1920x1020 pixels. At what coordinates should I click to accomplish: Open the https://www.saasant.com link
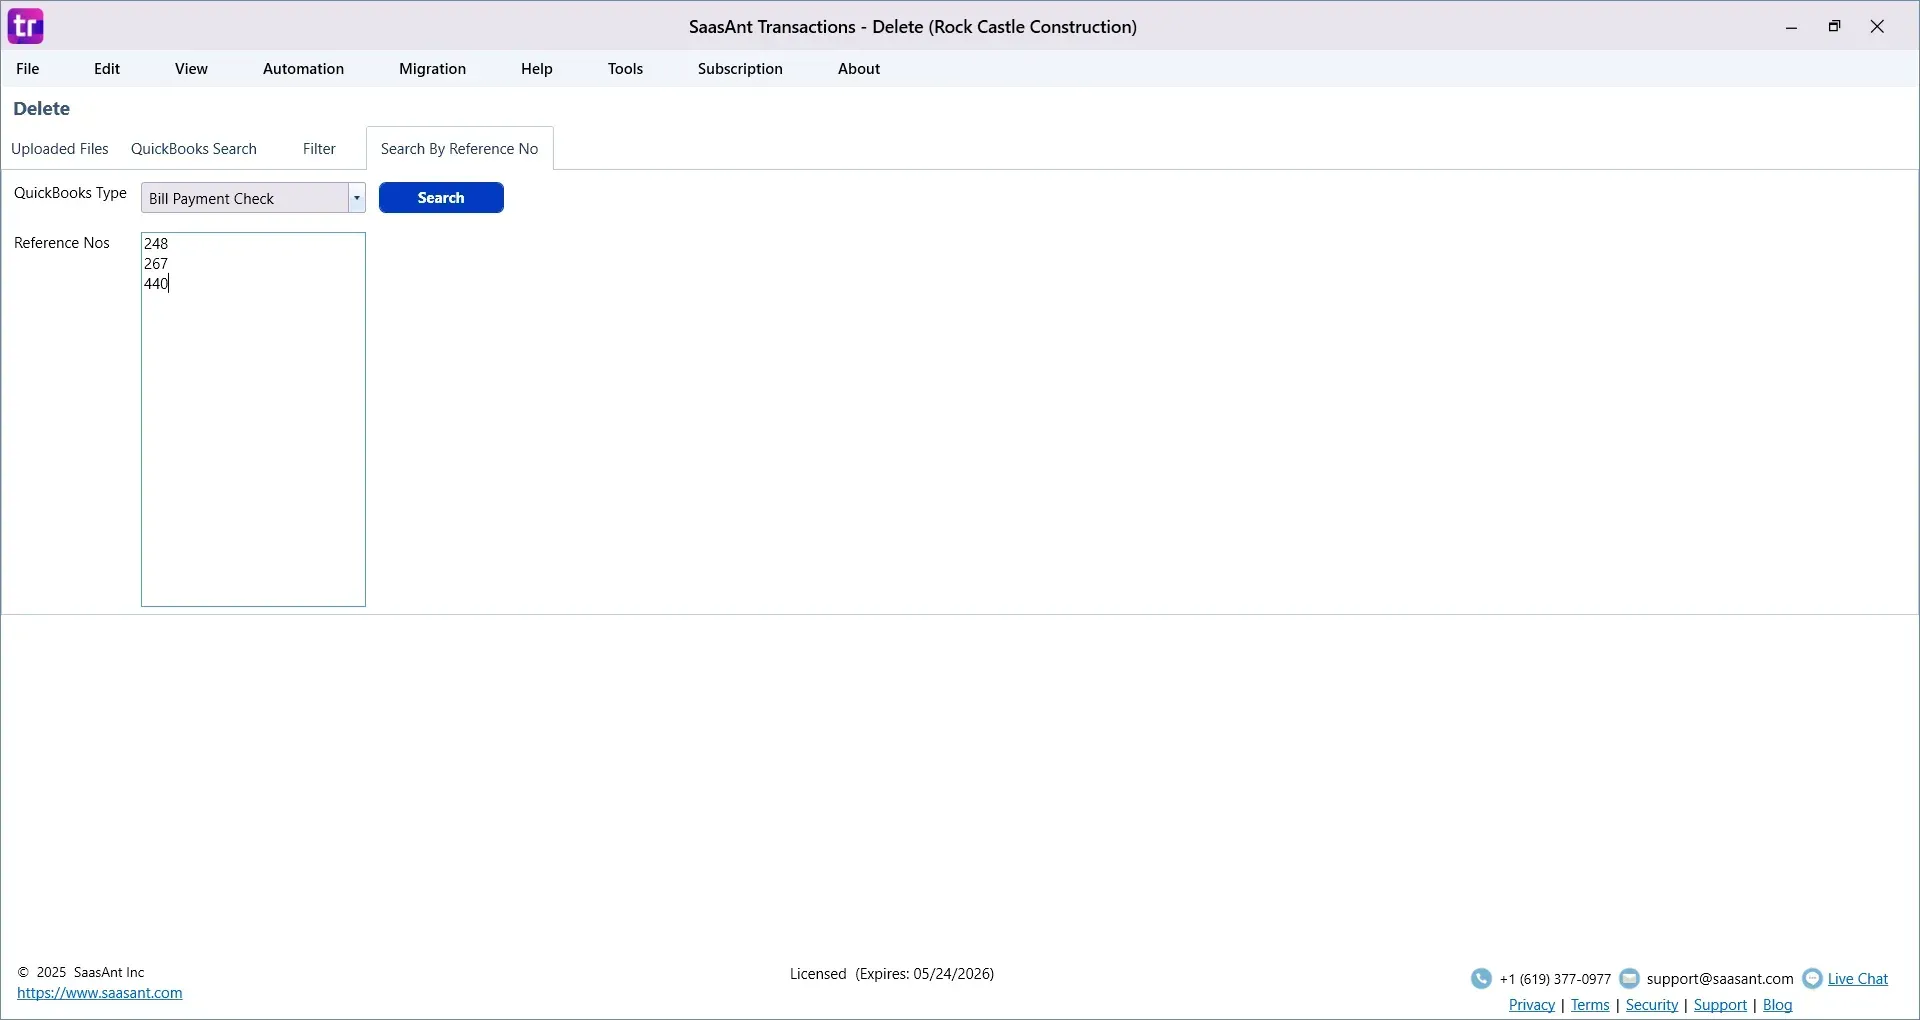click(x=100, y=994)
